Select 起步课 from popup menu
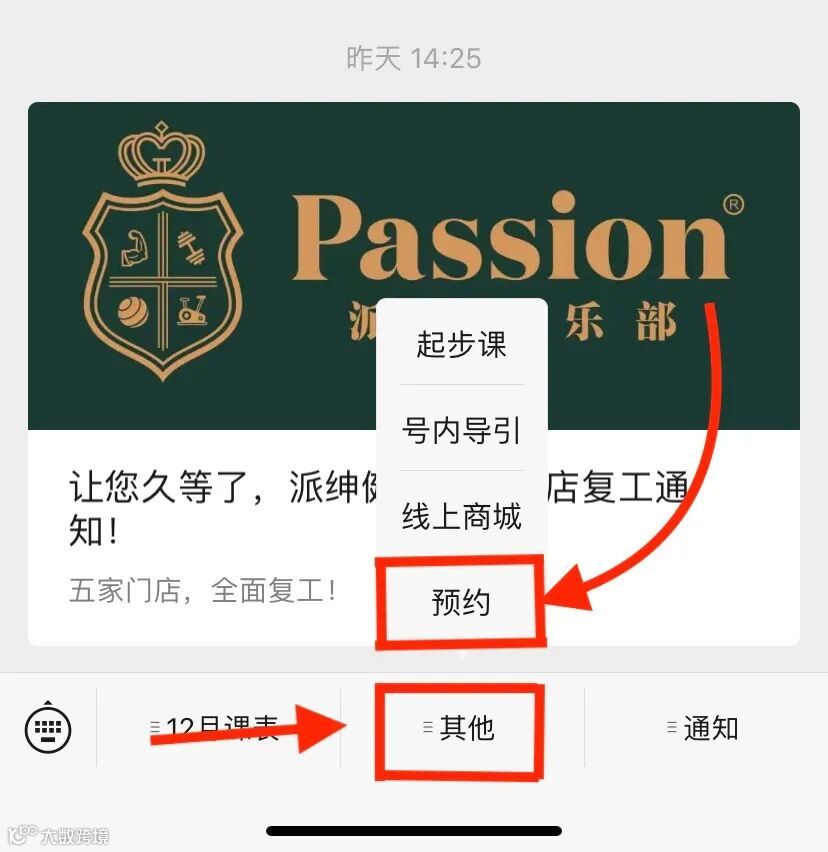The width and height of the screenshot is (828, 852). [x=461, y=344]
